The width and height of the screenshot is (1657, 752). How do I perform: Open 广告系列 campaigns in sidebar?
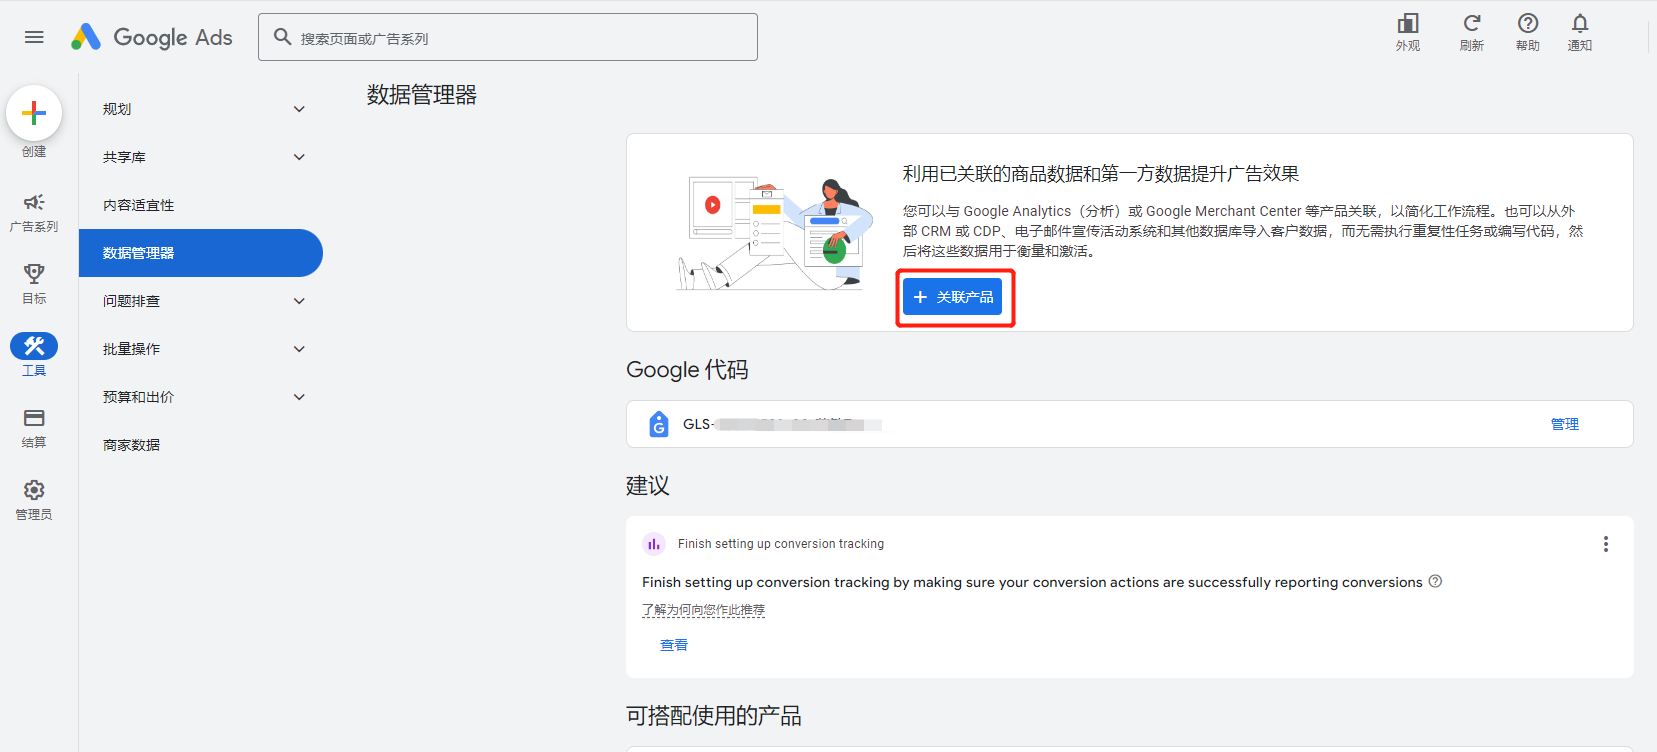pyautogui.click(x=34, y=212)
